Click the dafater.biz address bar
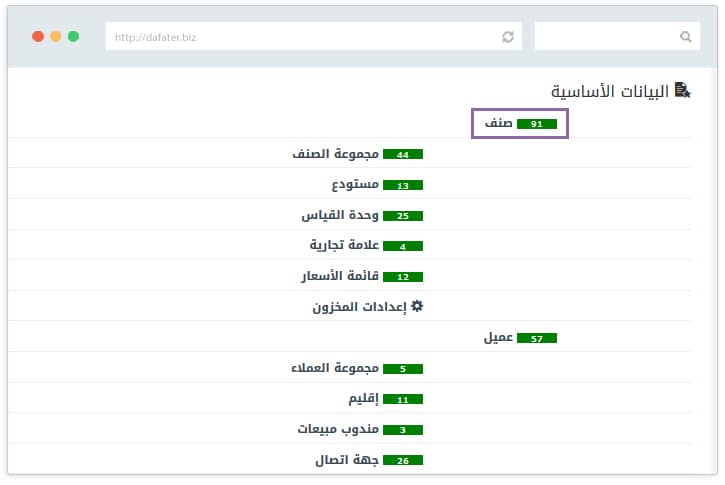725x485 pixels. click(300, 37)
